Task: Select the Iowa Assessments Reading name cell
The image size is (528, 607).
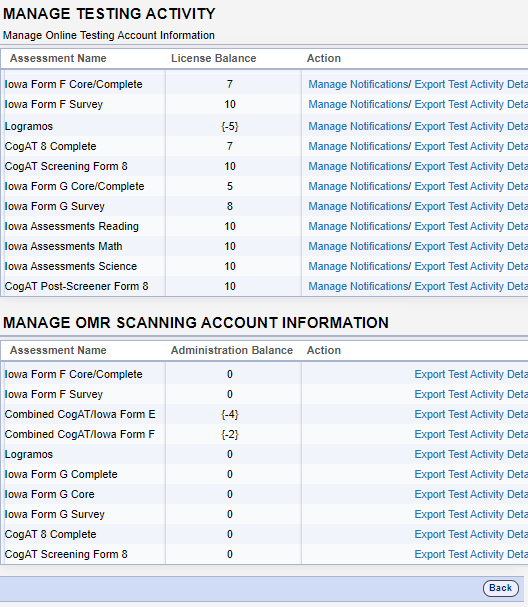Action: click(72, 226)
